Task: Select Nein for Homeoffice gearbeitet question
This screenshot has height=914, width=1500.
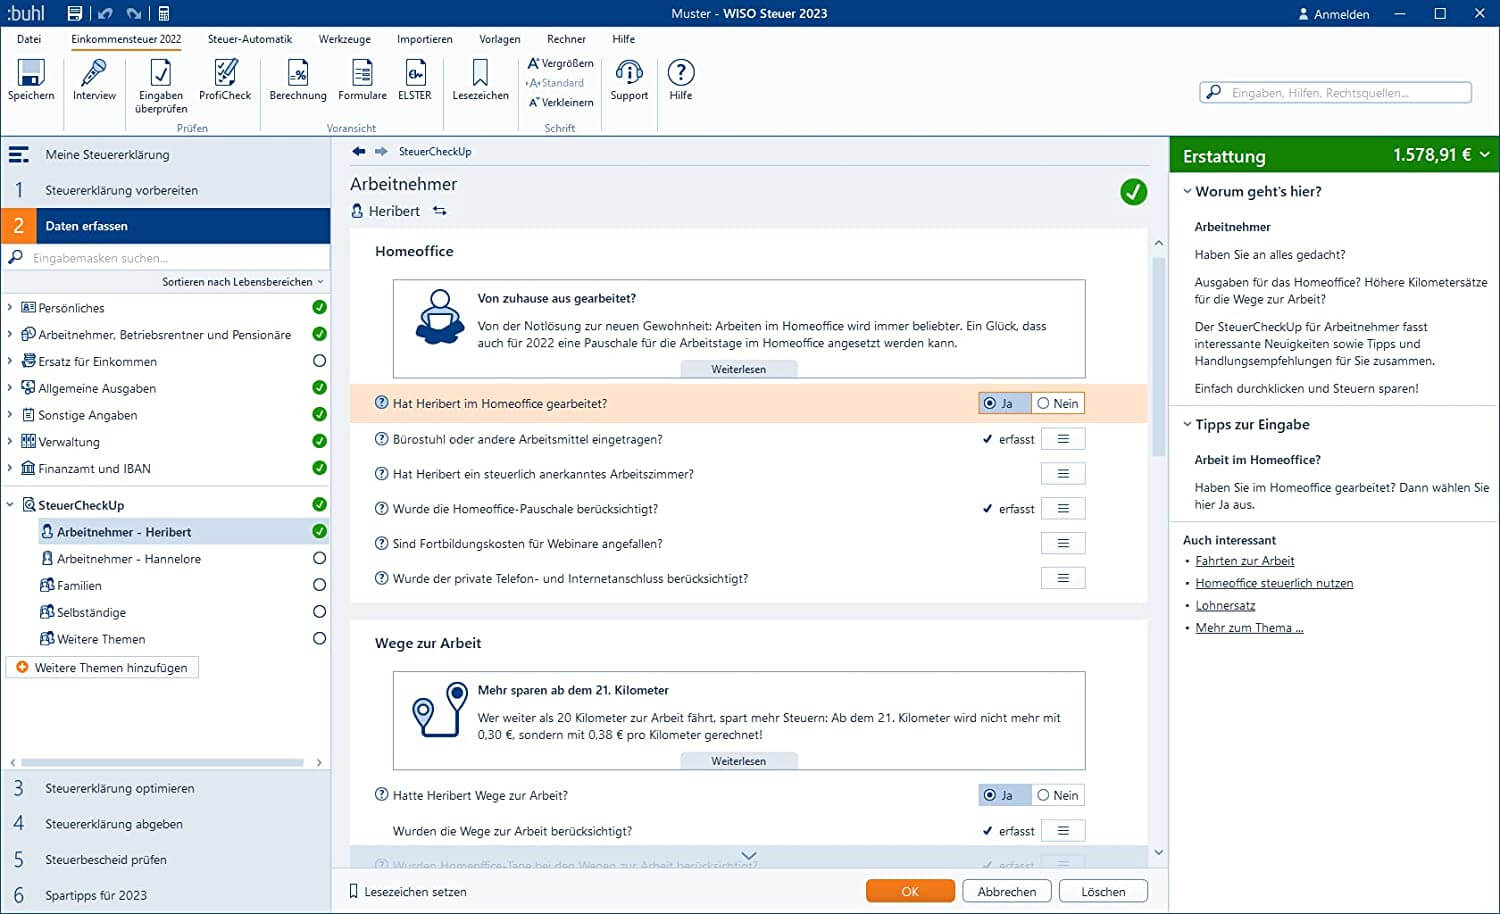Action: pyautogui.click(x=1057, y=404)
